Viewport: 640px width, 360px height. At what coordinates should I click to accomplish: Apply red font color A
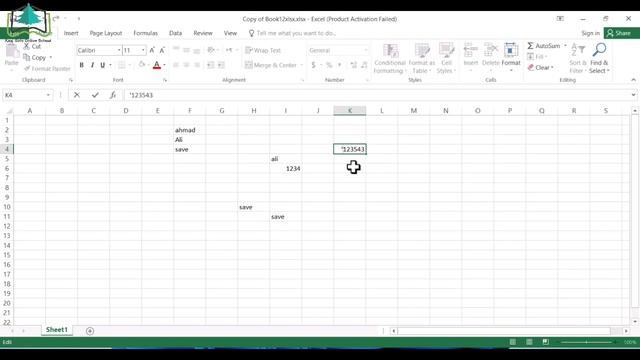157,65
